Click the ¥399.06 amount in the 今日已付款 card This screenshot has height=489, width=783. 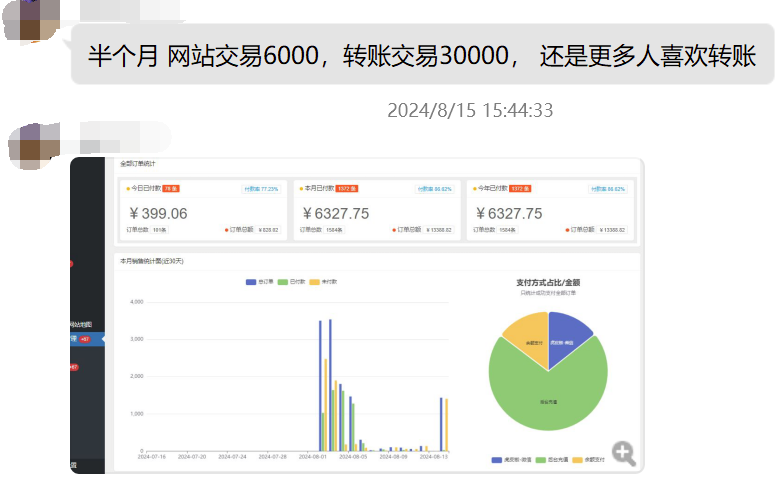coord(159,213)
